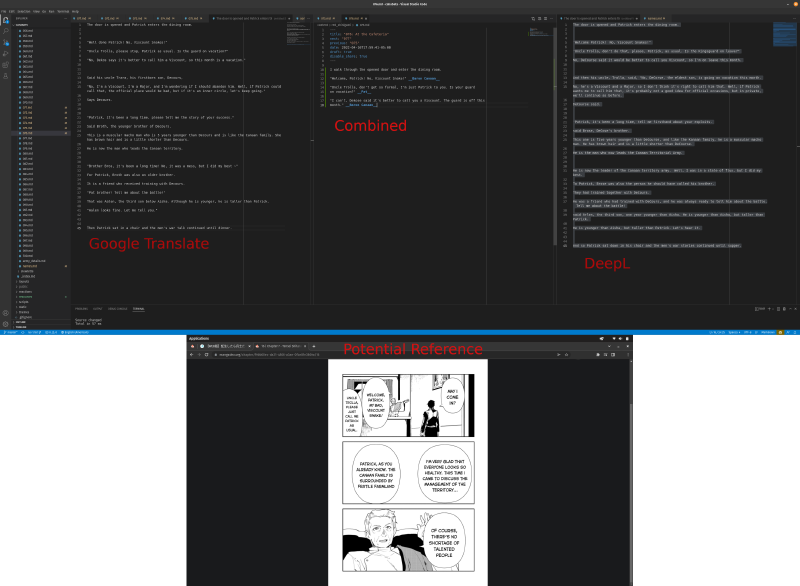Open more actions for the middle editor group
Viewport: 800px width, 586px height.
pyautogui.click(x=551, y=18)
